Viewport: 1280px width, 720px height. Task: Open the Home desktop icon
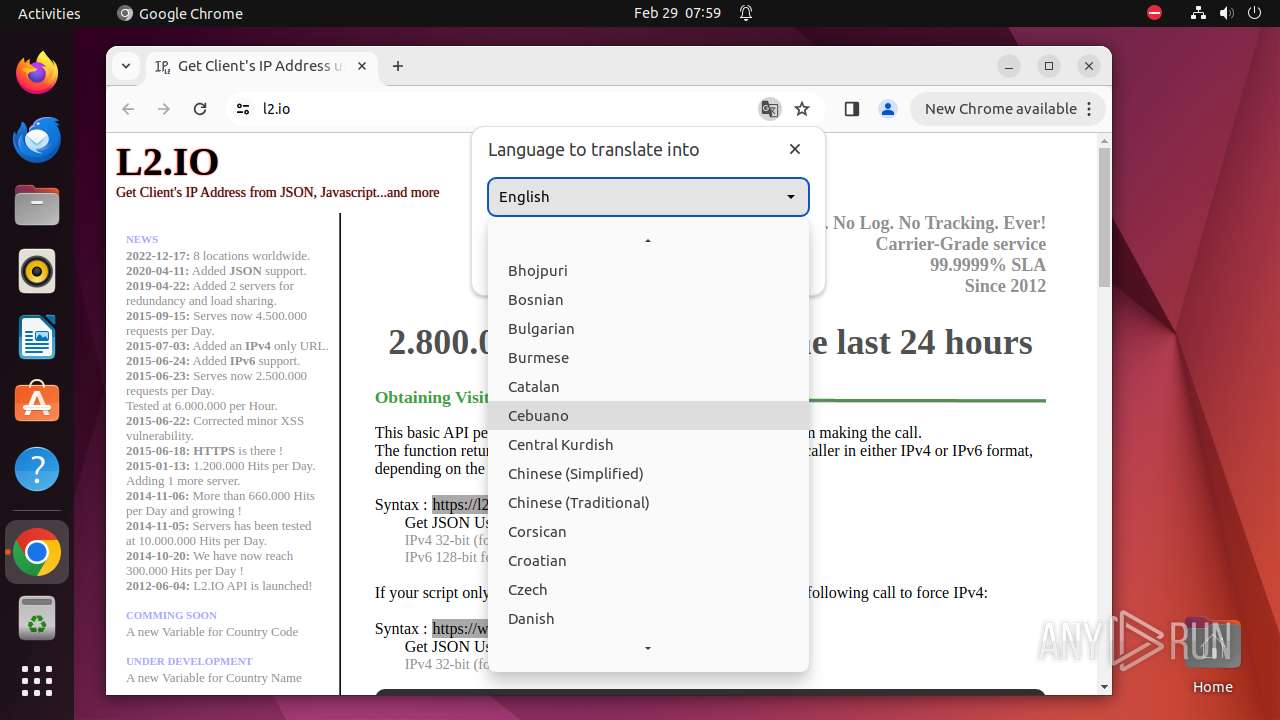tap(1212, 656)
